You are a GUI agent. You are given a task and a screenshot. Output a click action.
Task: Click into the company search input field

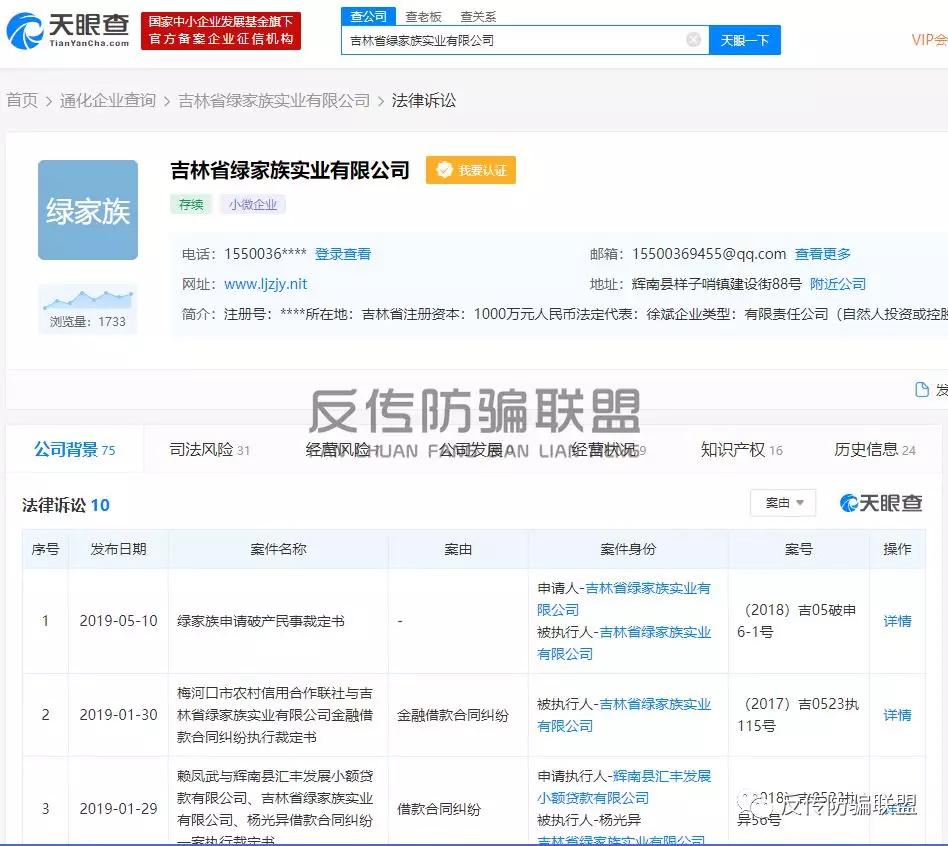510,40
